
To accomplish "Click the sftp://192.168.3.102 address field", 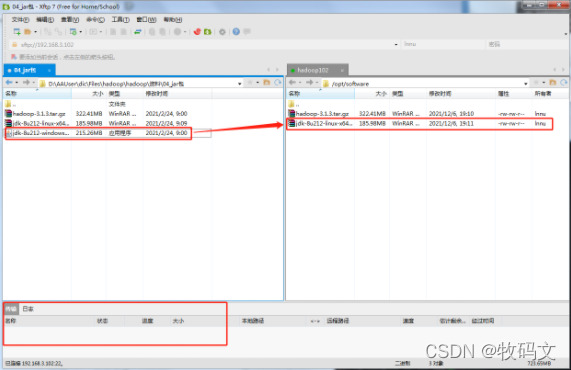I will (x=204, y=44).
